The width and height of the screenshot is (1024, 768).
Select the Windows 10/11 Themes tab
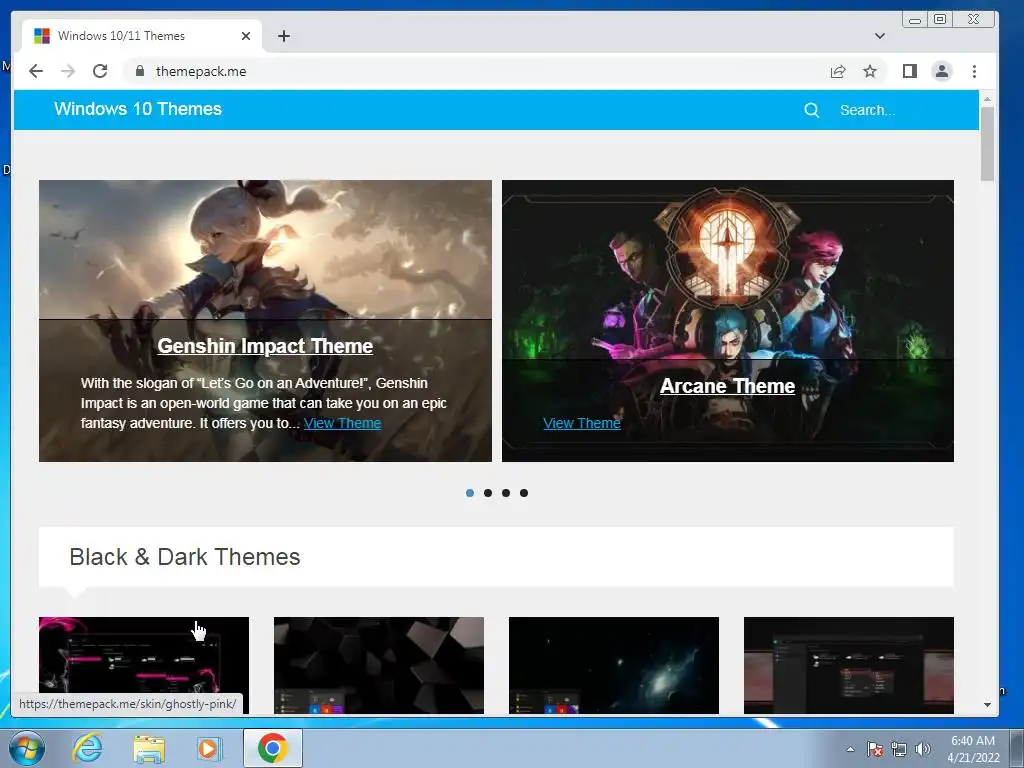click(142, 36)
